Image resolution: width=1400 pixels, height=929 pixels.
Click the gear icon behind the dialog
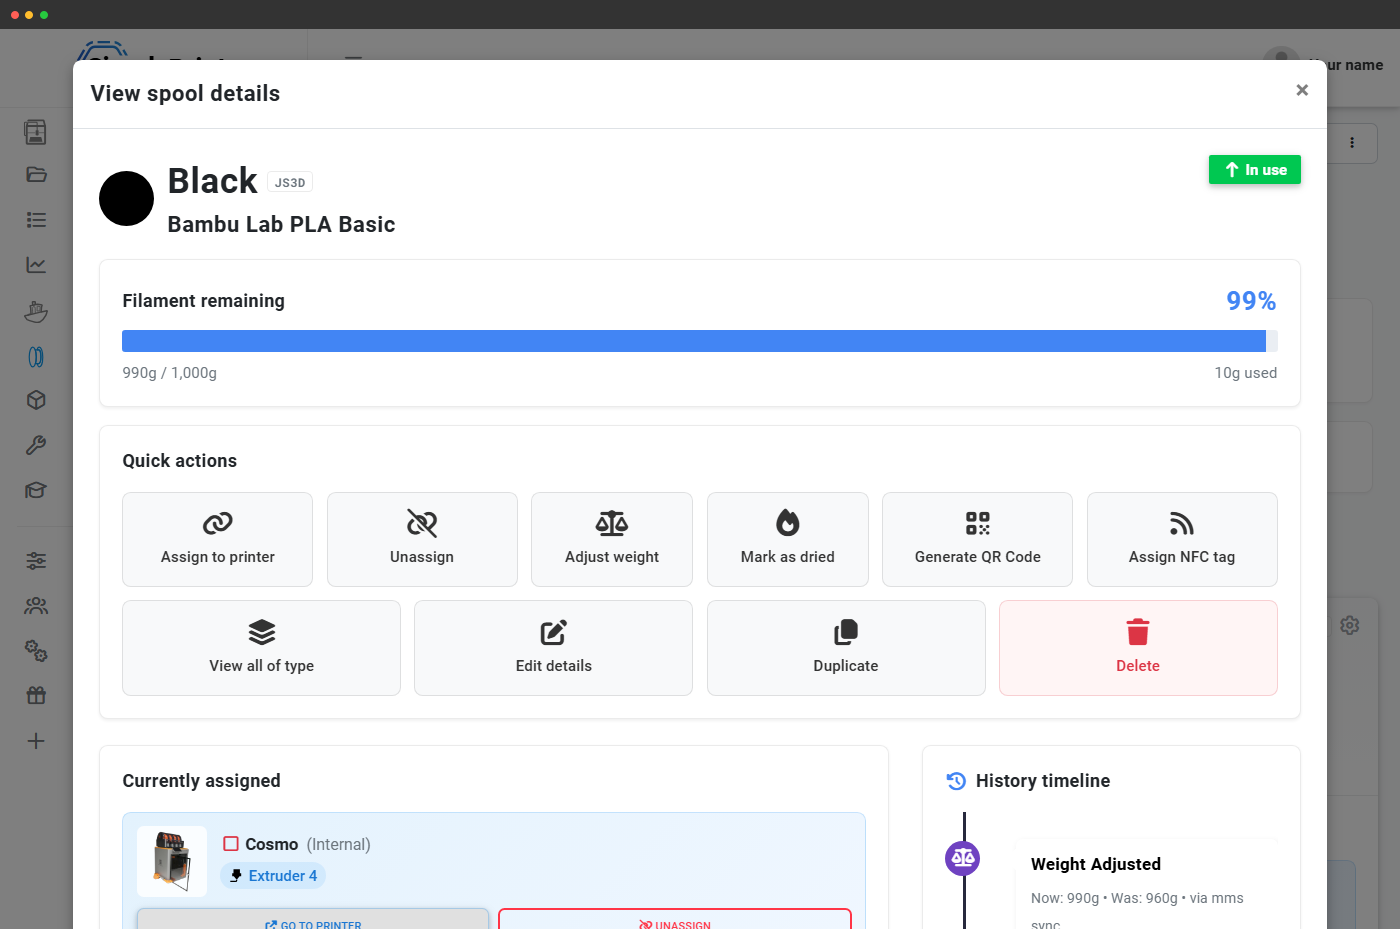click(1350, 625)
